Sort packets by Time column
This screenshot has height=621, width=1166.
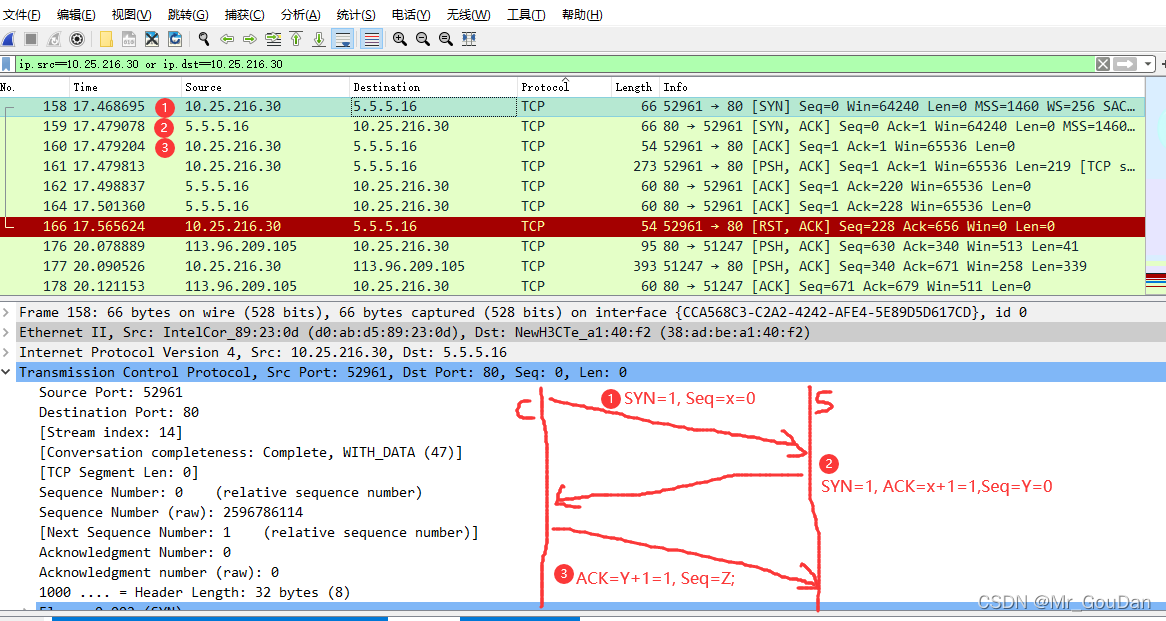pos(126,87)
